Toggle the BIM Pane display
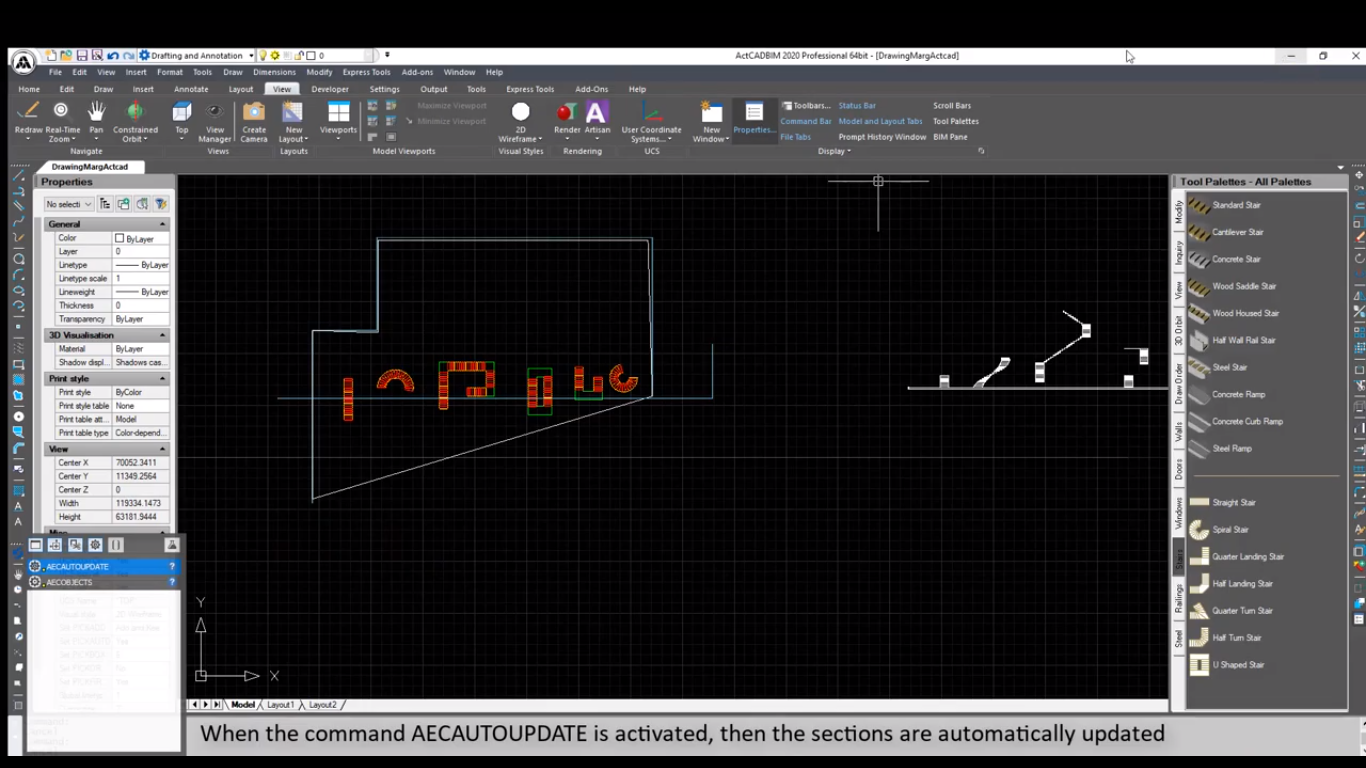 click(x=950, y=137)
